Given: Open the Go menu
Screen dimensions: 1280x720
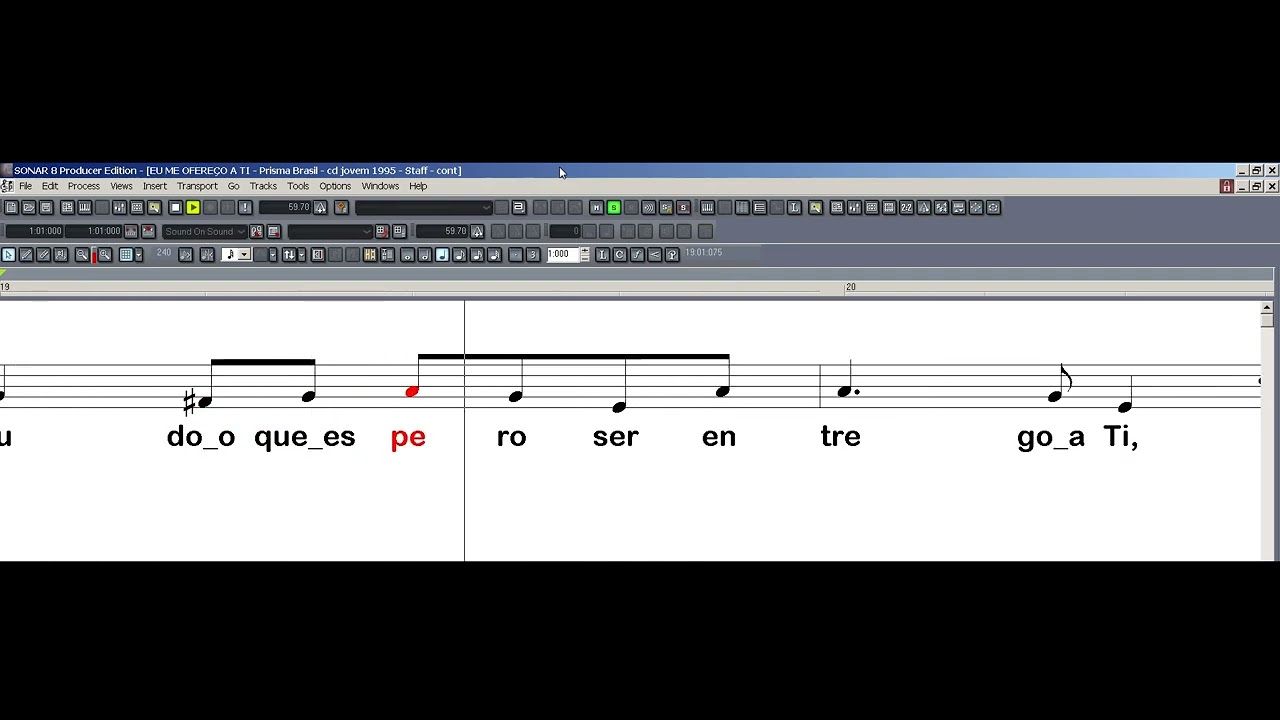Looking at the screenshot, I should (x=233, y=186).
